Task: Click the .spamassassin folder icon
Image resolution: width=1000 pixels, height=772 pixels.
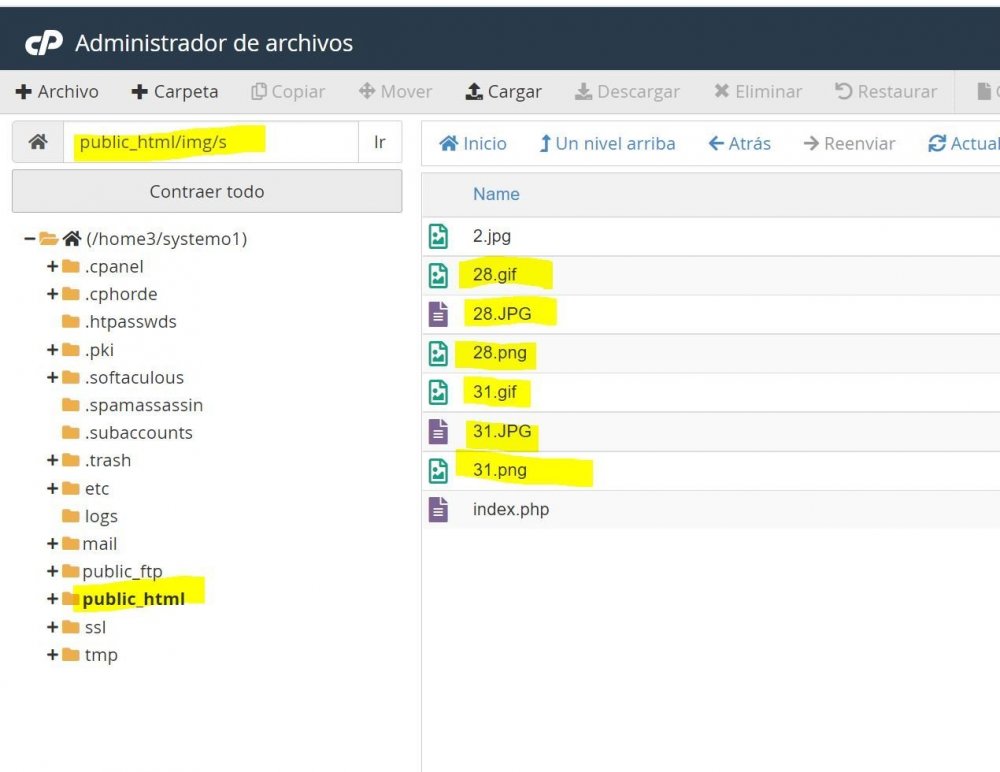Action: click(x=71, y=405)
